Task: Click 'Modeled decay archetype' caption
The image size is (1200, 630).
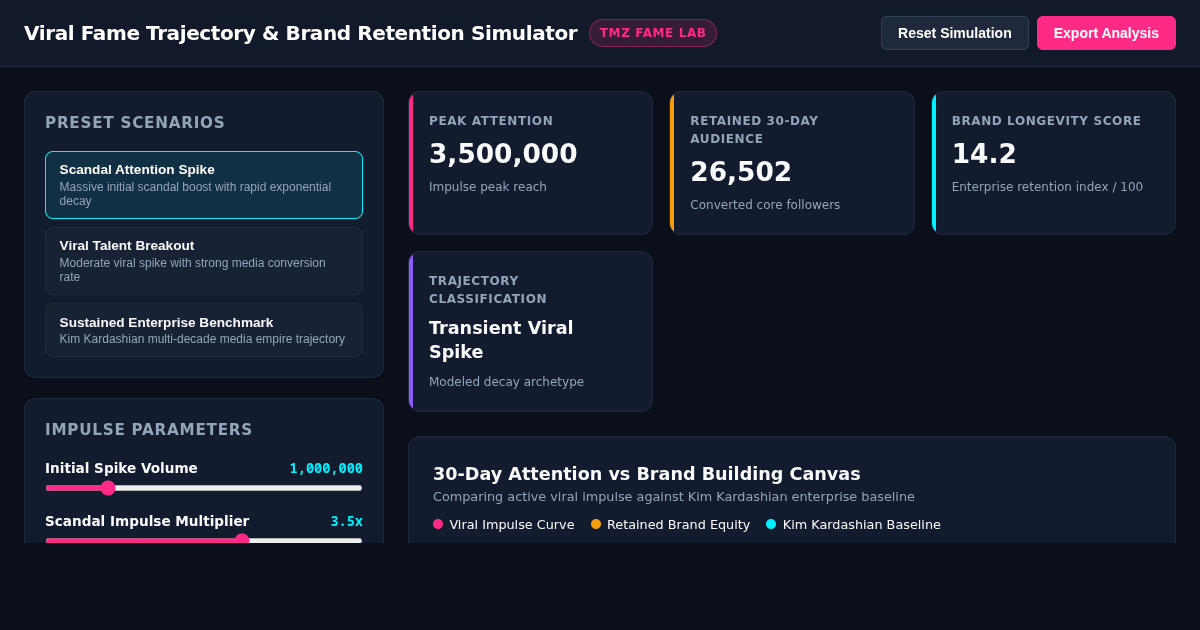Action: [x=506, y=382]
